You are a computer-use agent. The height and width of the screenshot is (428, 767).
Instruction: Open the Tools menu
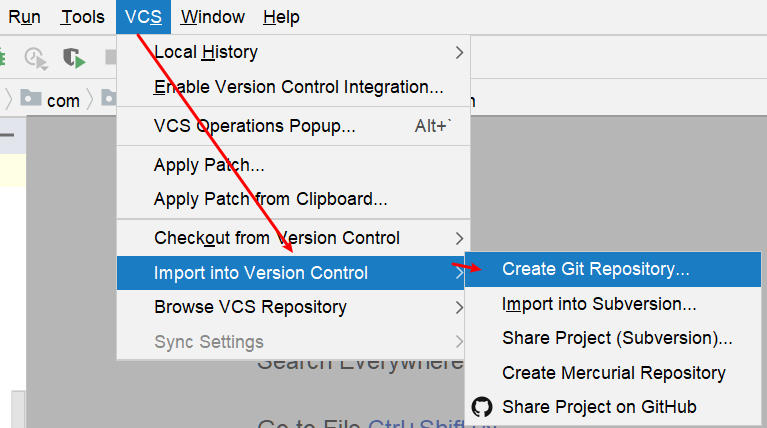[83, 17]
